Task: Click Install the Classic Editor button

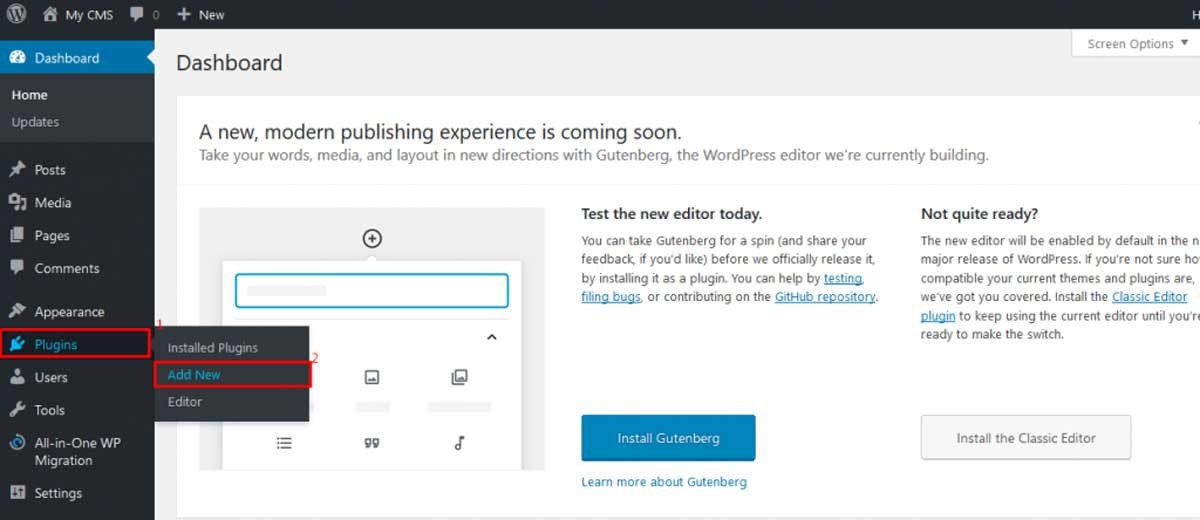Action: 1026,438
